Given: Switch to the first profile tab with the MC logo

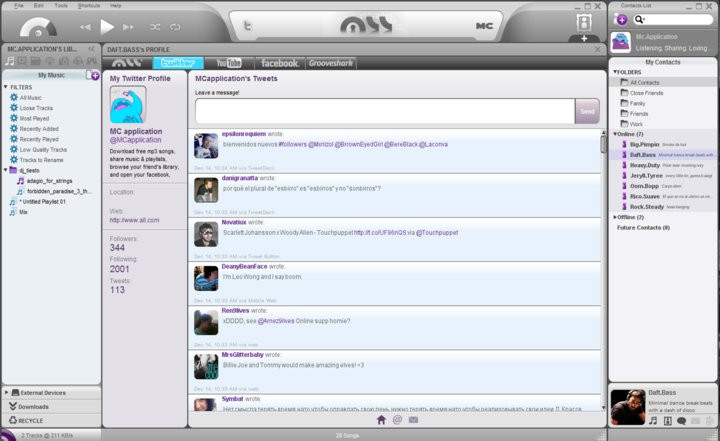Looking at the screenshot, I should pyautogui.click(x=127, y=63).
